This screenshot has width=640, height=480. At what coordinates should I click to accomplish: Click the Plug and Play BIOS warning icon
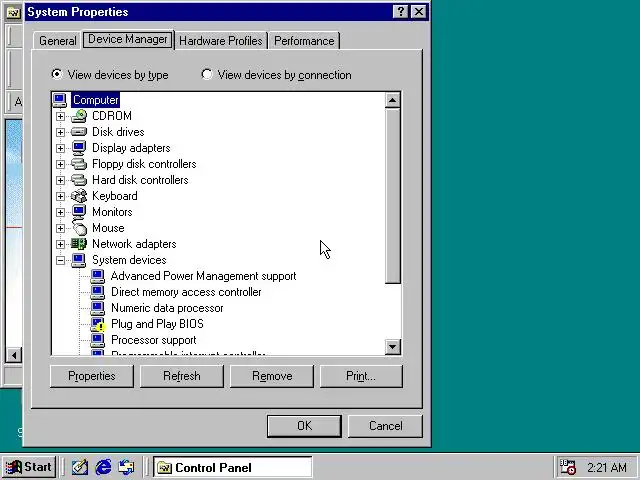coord(98,324)
